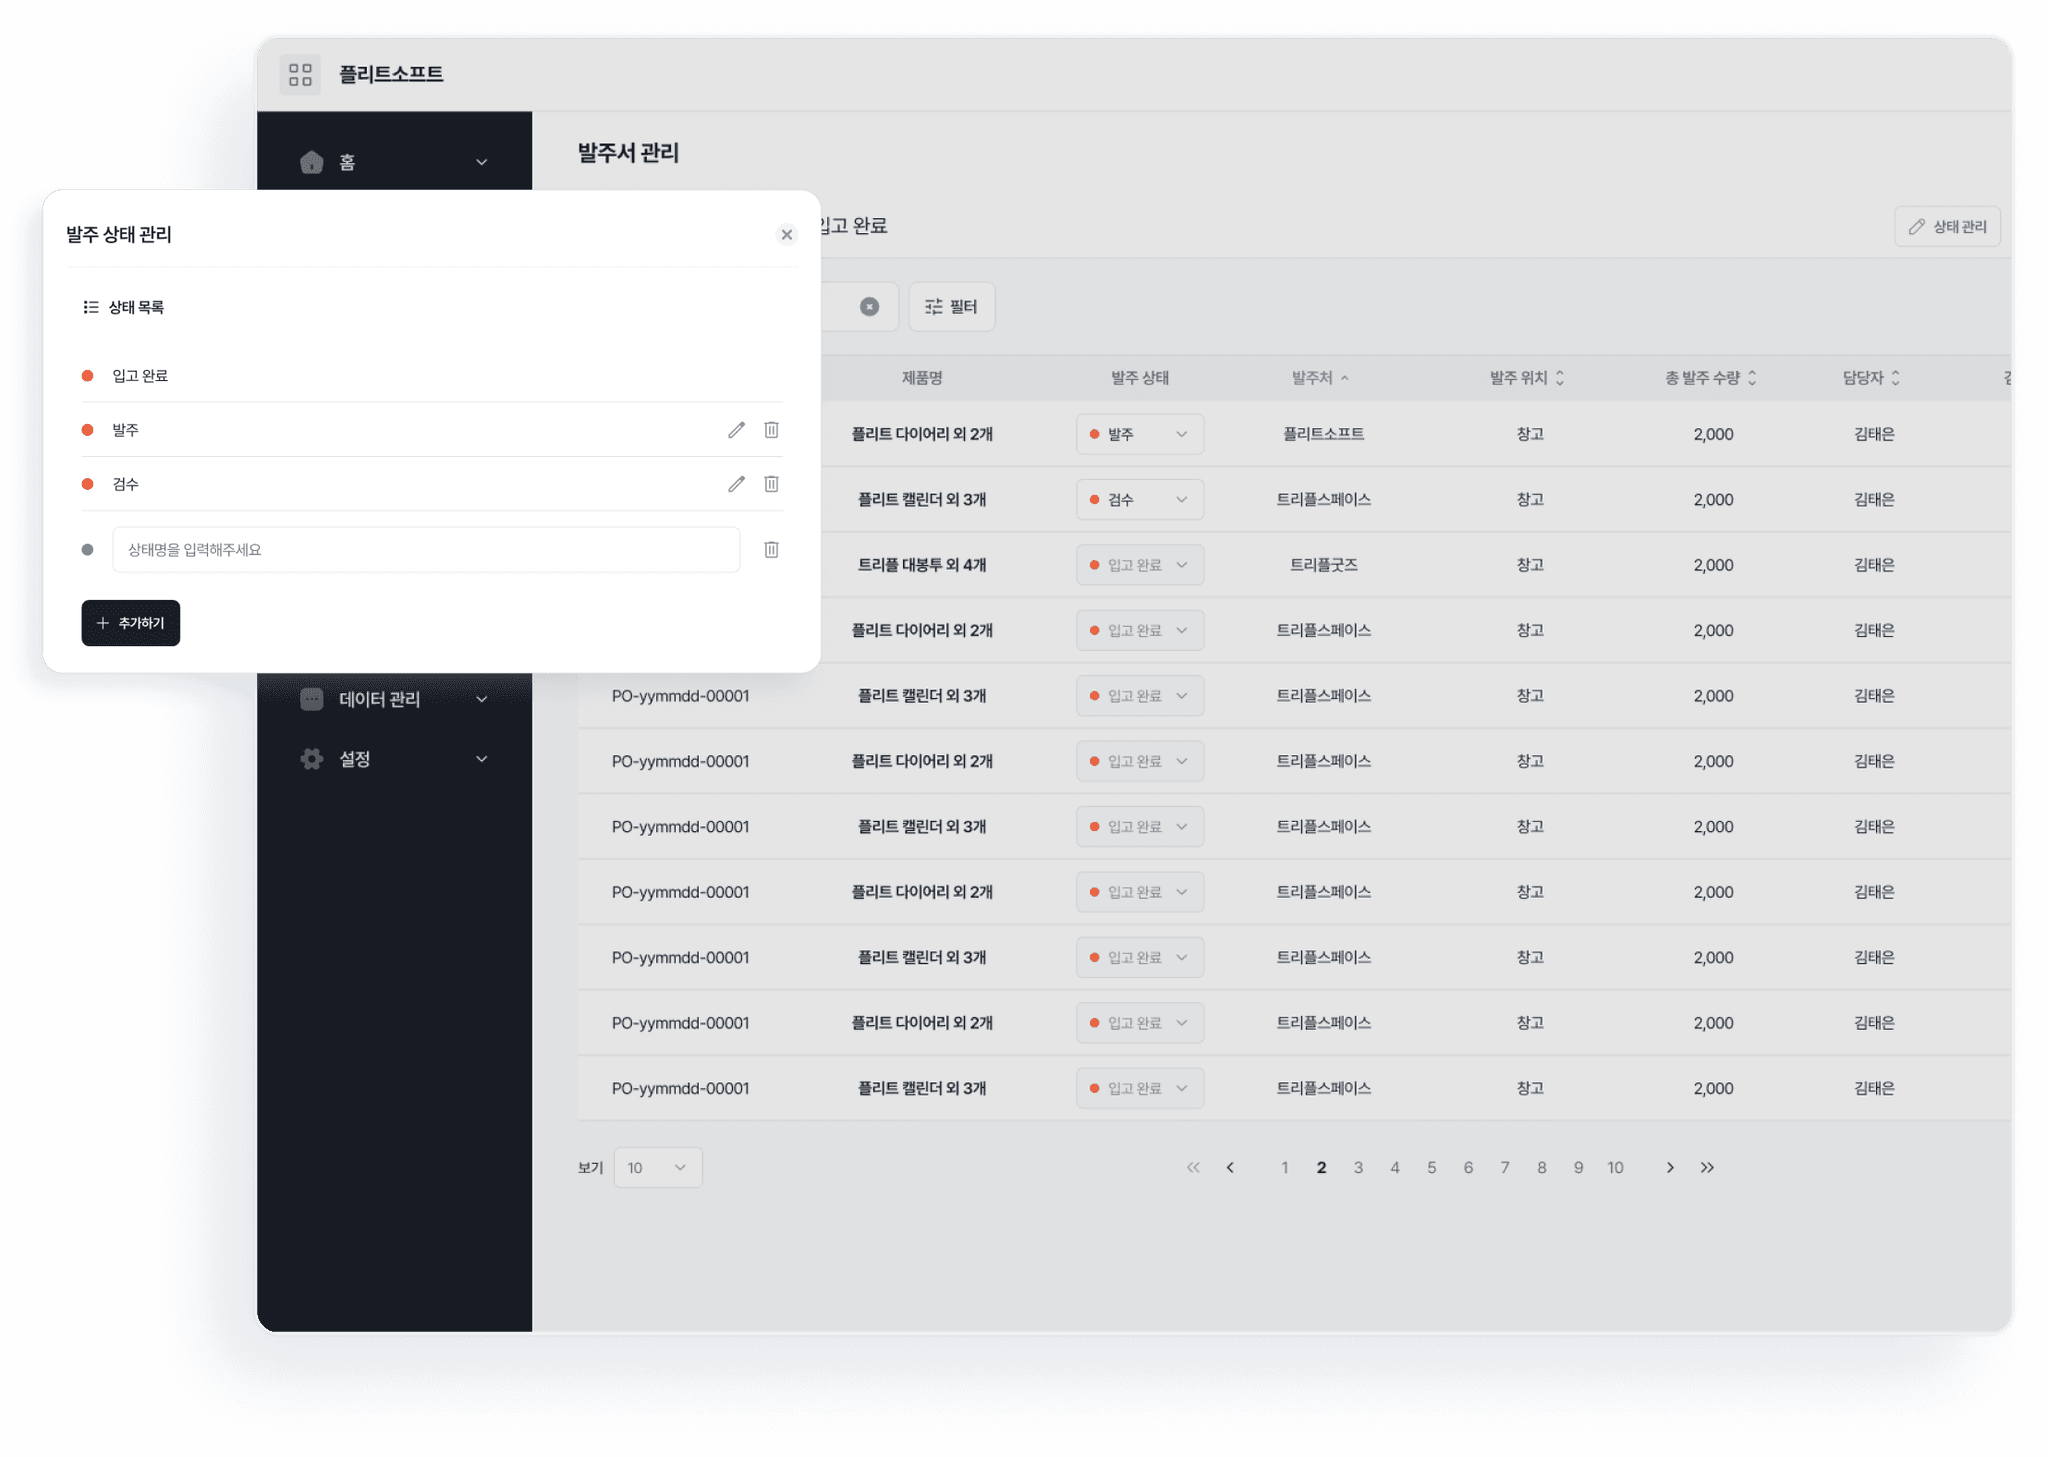Click the 필터 filter button
The image size is (2048, 1457).
pos(951,307)
